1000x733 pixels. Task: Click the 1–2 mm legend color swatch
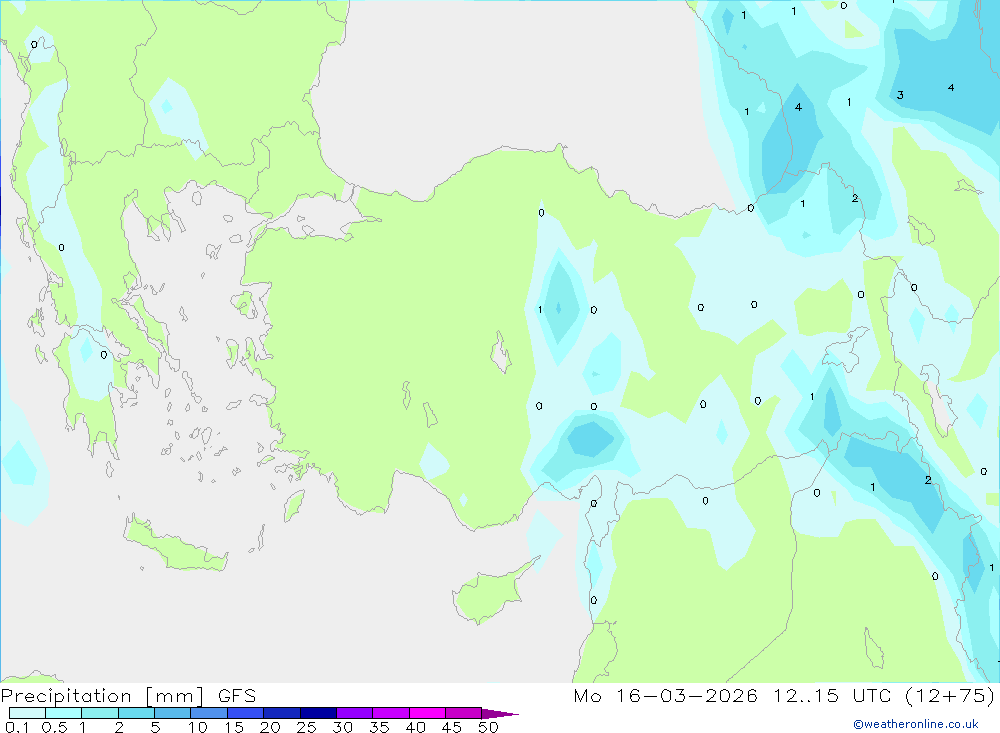coord(99,713)
